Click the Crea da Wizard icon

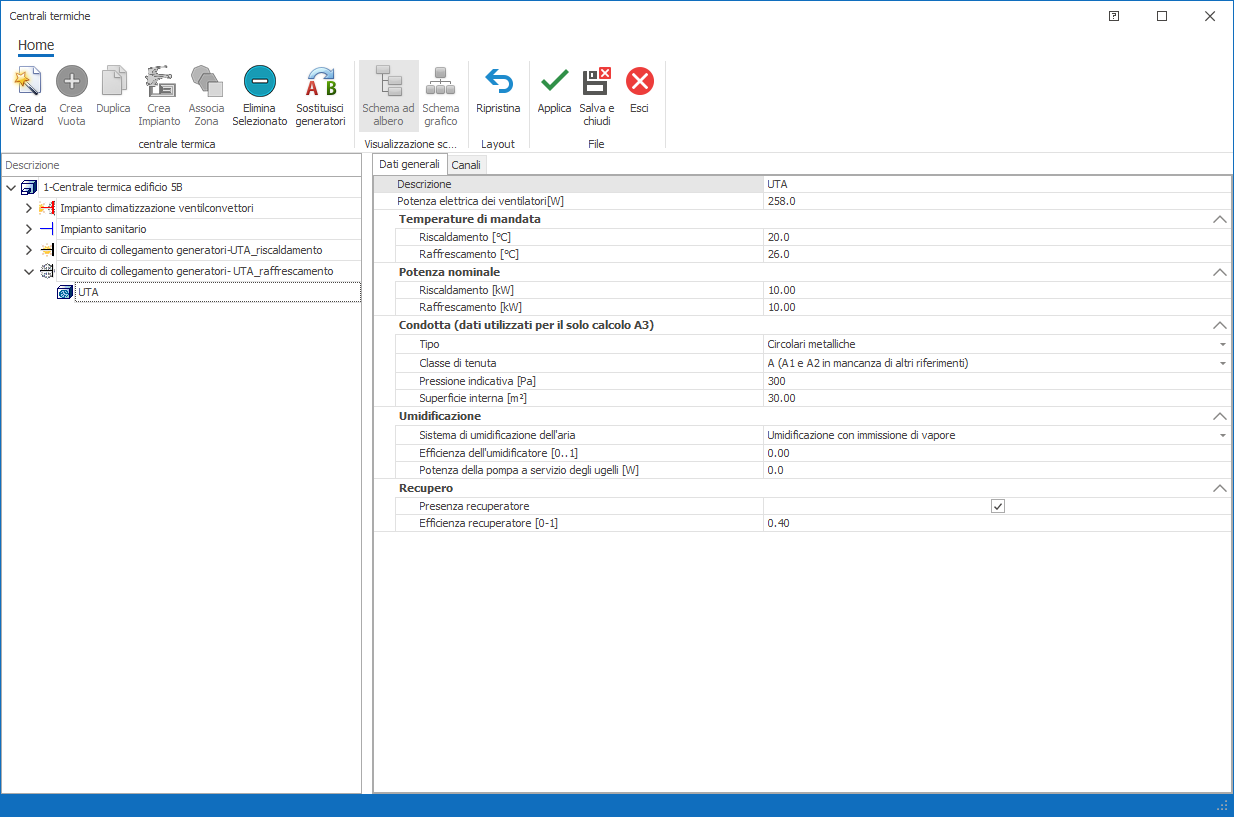point(27,81)
